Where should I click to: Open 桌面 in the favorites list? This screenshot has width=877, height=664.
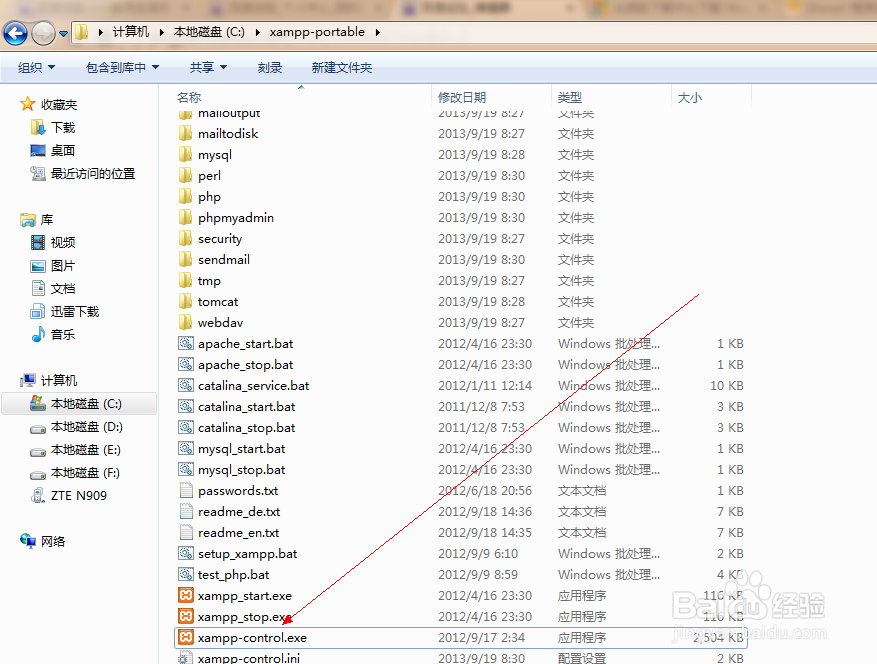53,150
